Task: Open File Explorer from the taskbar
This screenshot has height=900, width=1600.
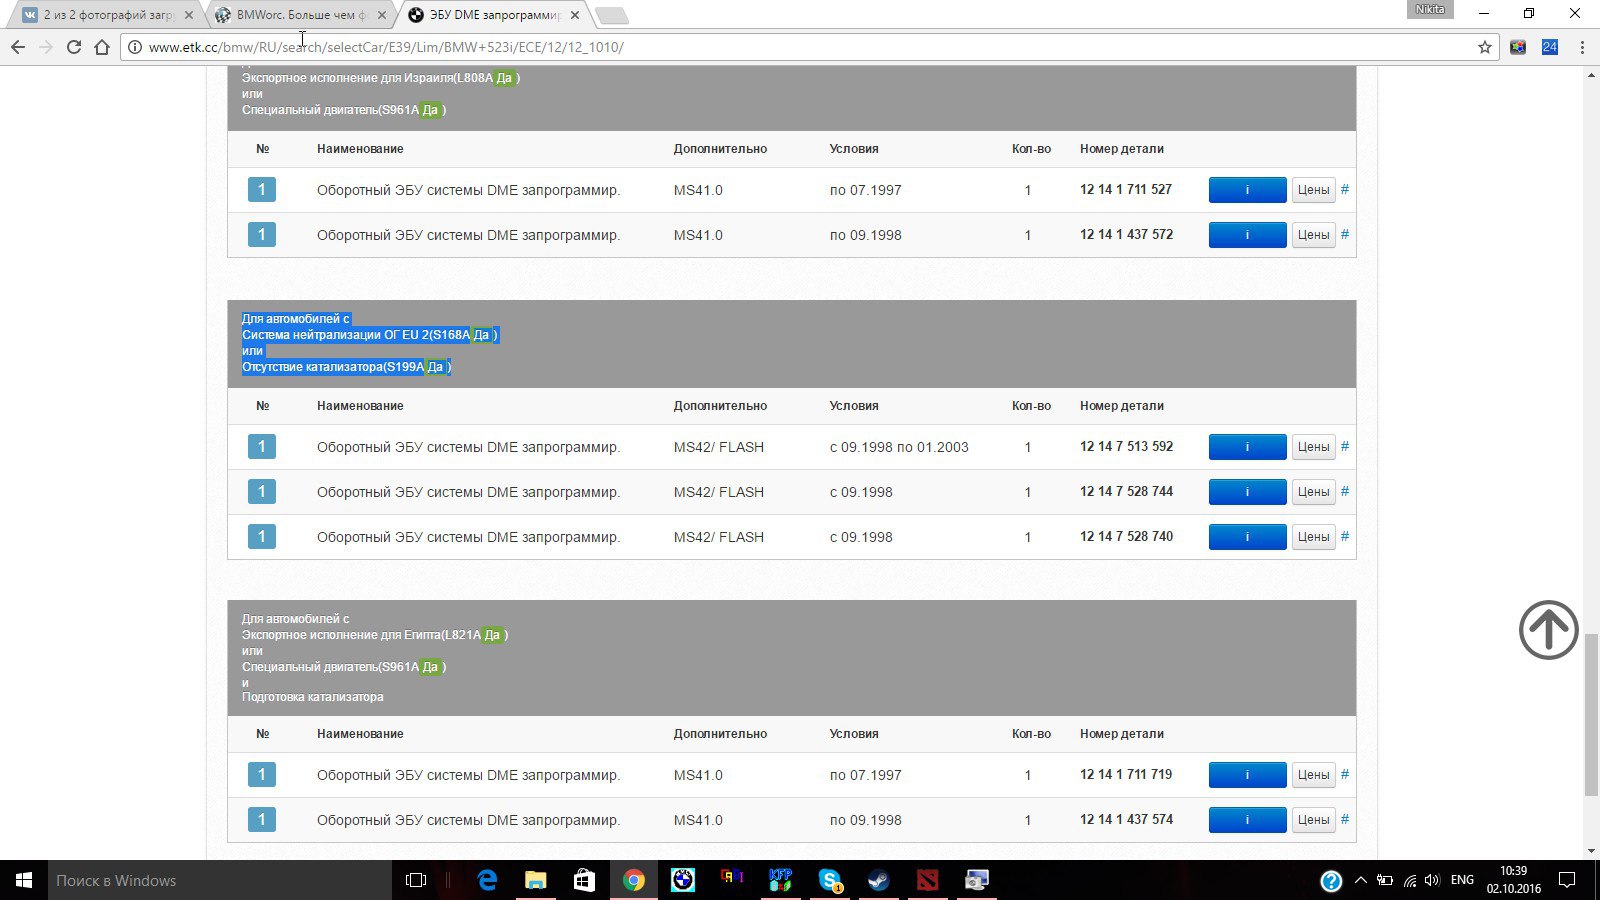Action: click(x=536, y=880)
